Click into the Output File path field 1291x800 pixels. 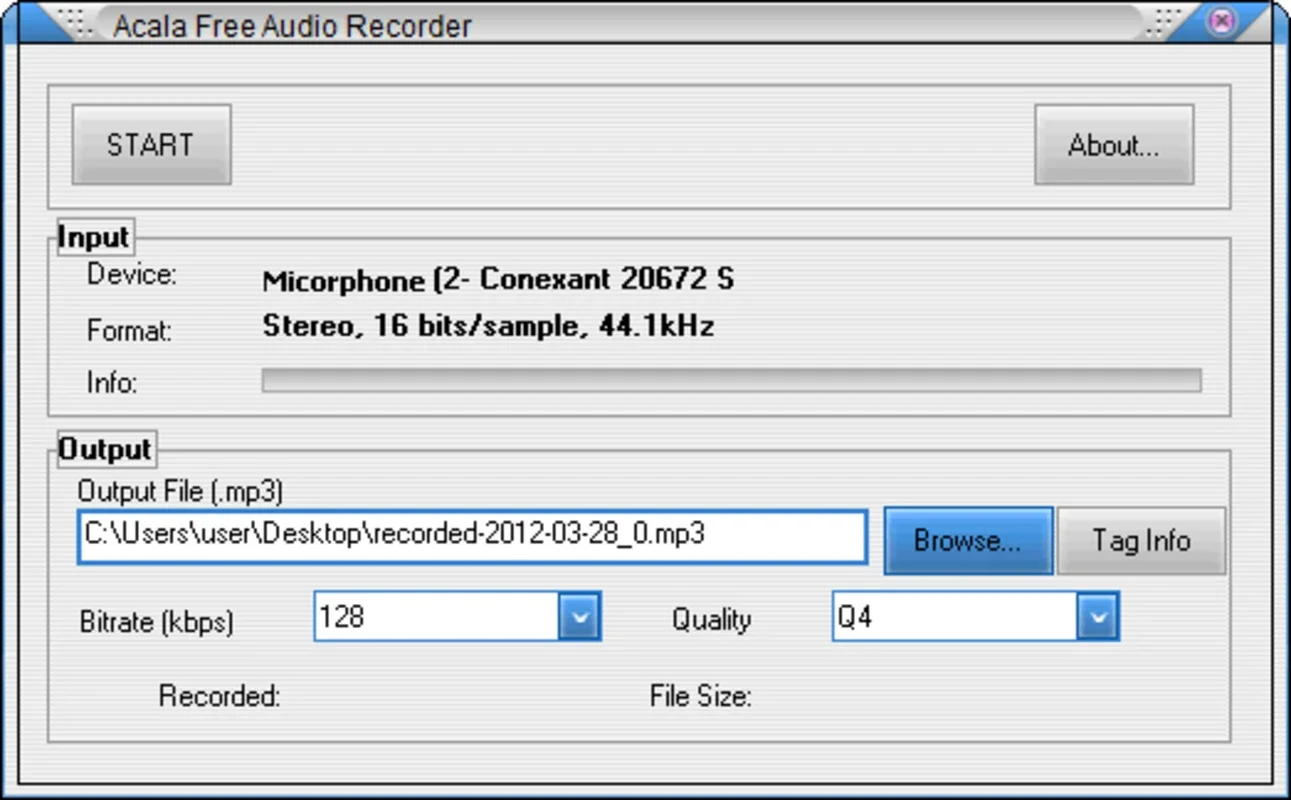click(472, 536)
